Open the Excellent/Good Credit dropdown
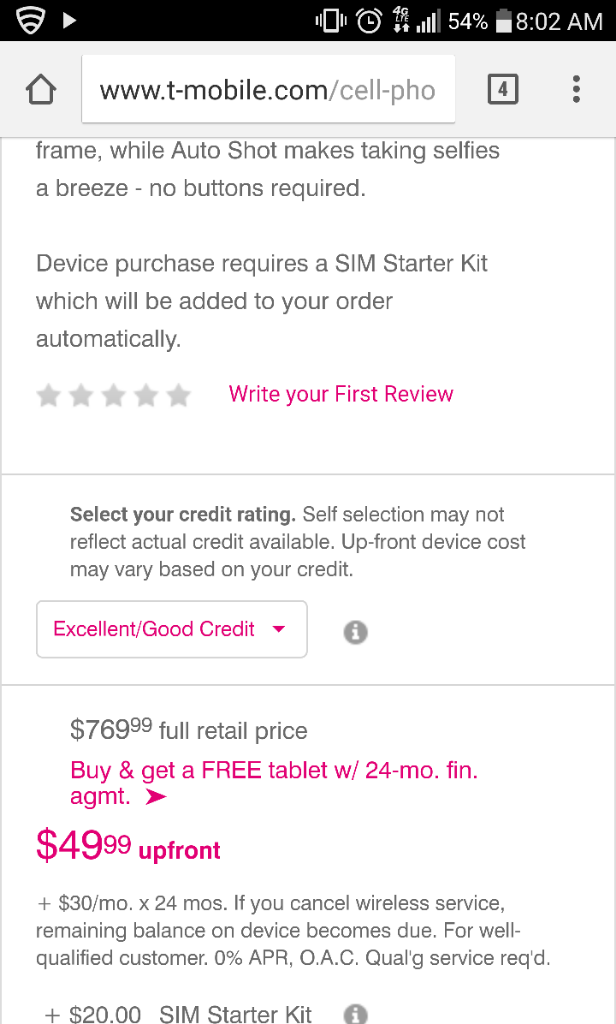616x1024 pixels. coord(172,629)
